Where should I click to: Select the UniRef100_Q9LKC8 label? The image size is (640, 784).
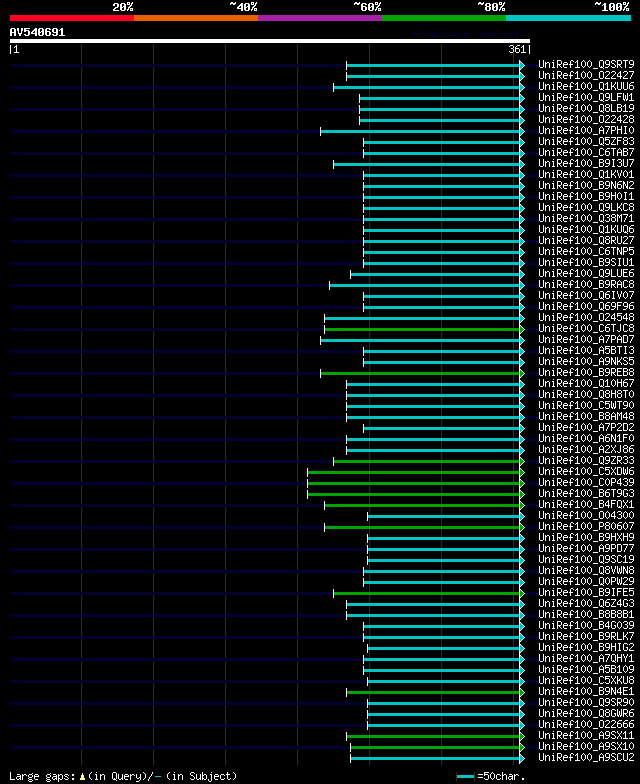point(586,208)
